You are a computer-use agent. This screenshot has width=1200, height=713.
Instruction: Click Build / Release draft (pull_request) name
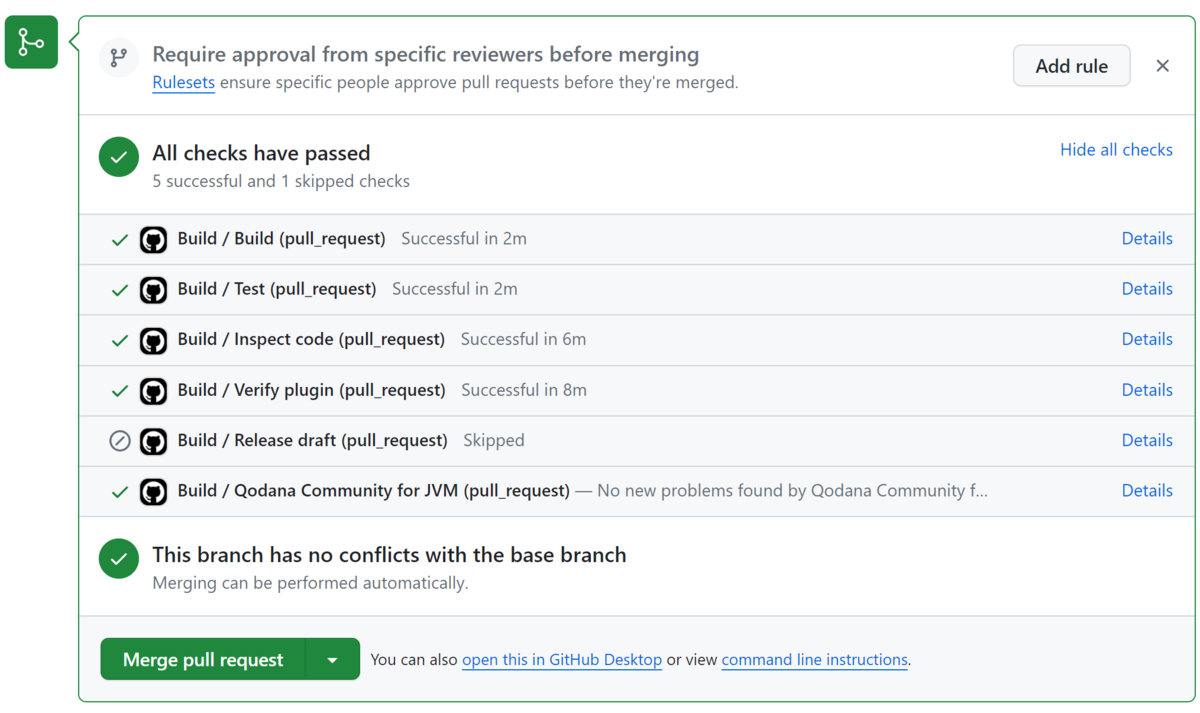click(312, 440)
